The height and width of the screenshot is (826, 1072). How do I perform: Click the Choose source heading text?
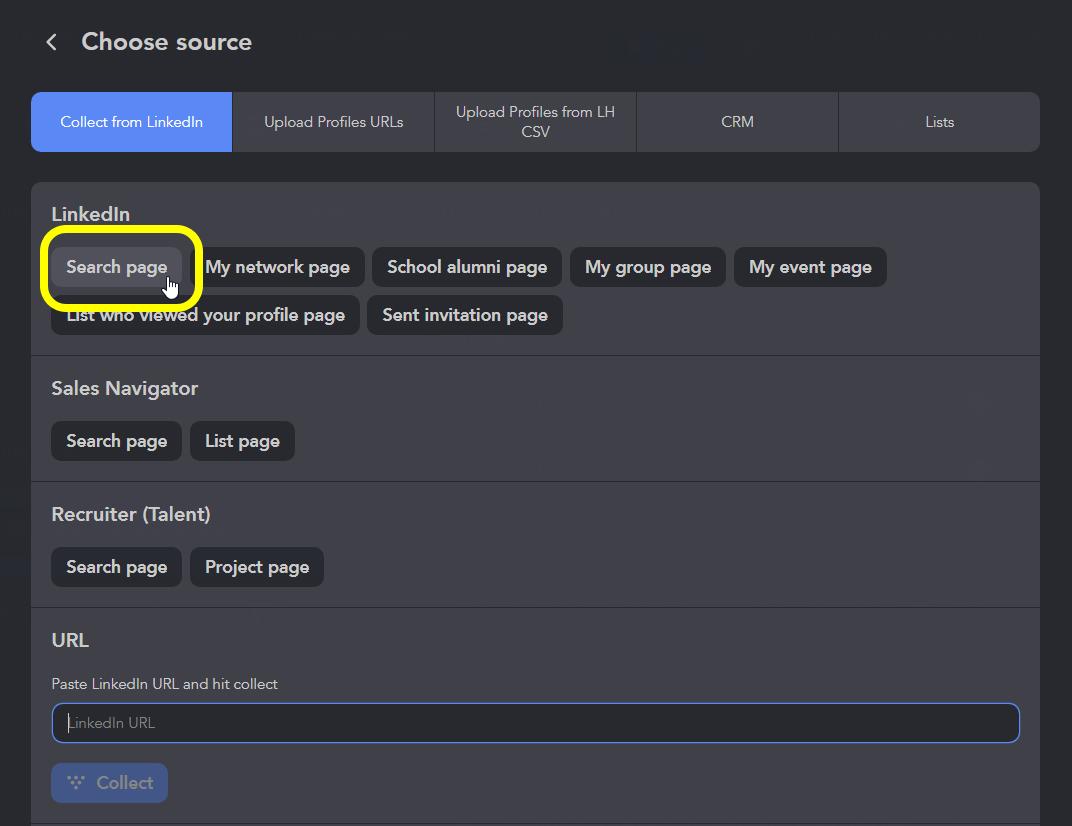click(x=167, y=42)
